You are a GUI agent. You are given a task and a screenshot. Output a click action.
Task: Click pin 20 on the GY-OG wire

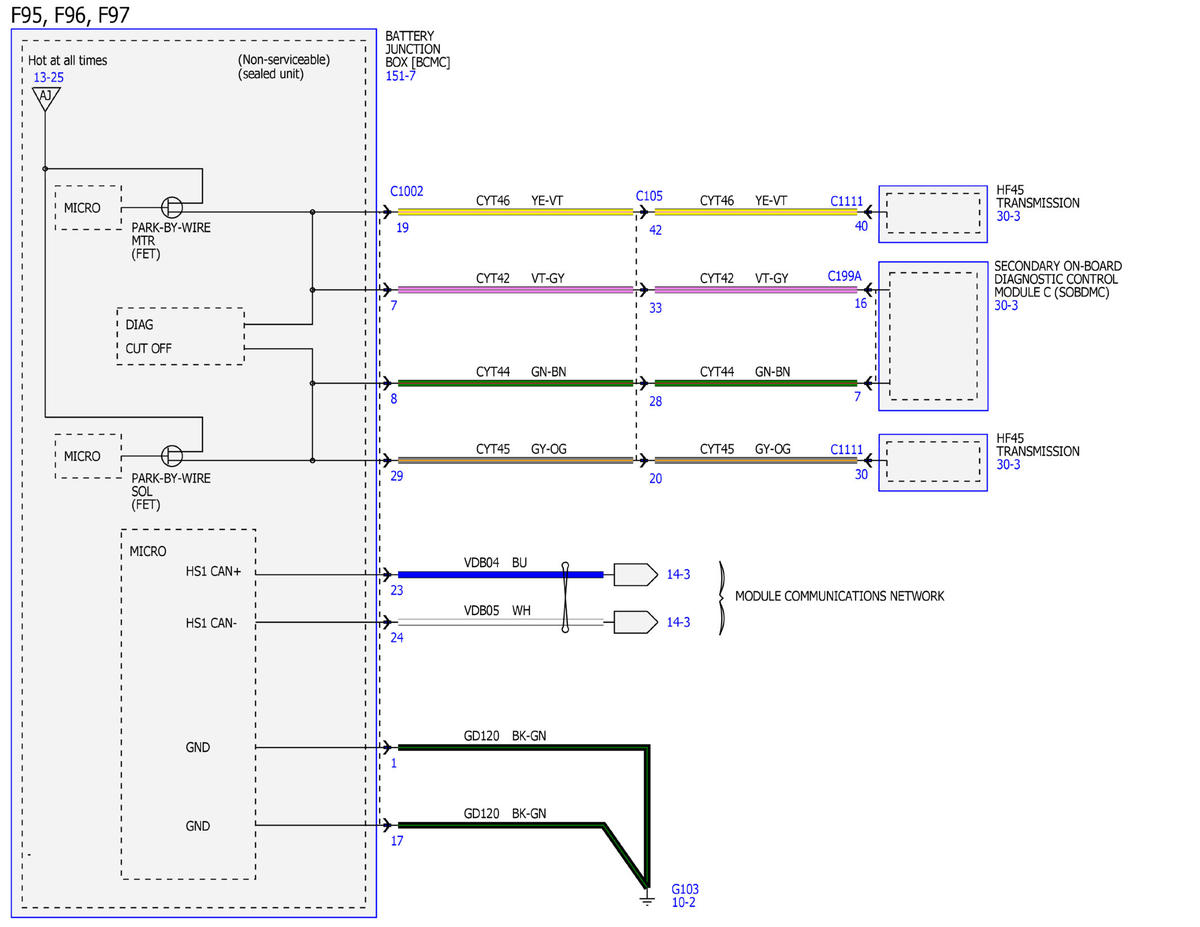click(x=655, y=479)
